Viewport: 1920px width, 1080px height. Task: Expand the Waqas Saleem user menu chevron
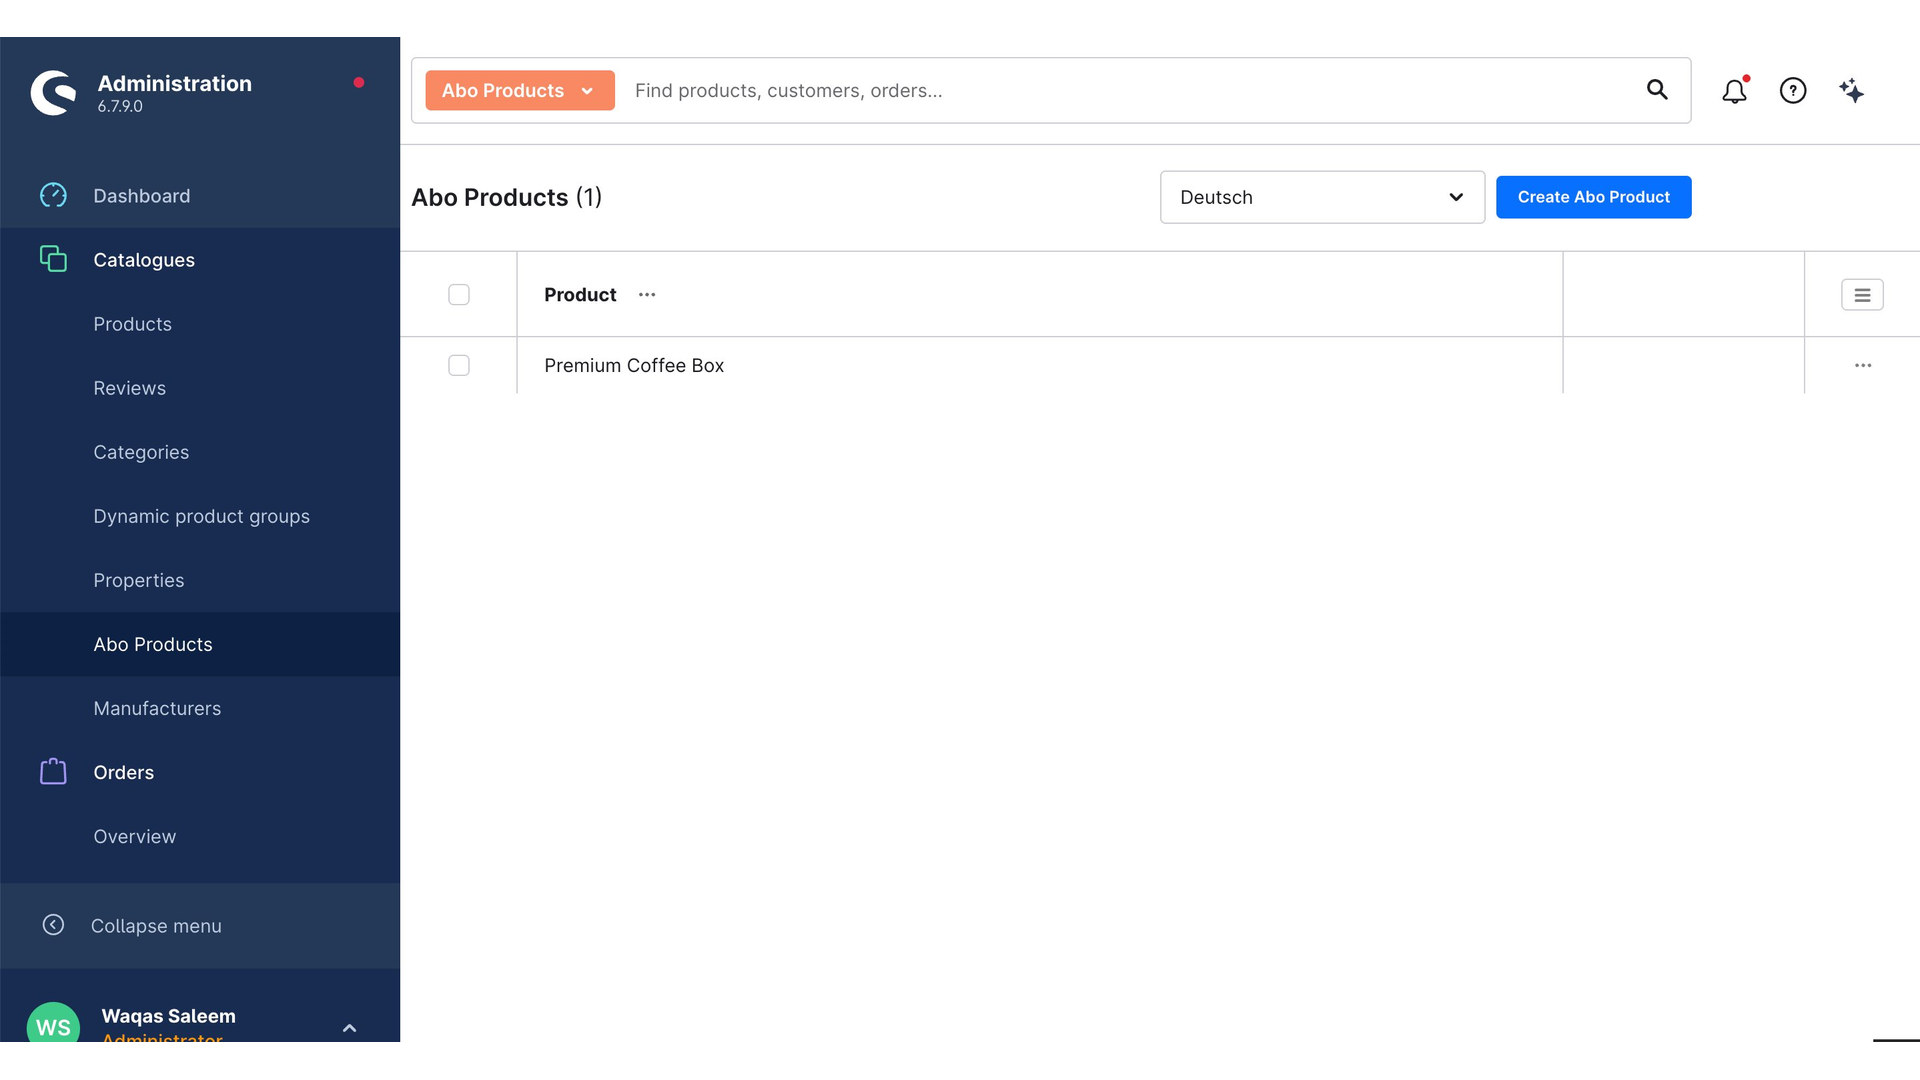pos(350,1028)
